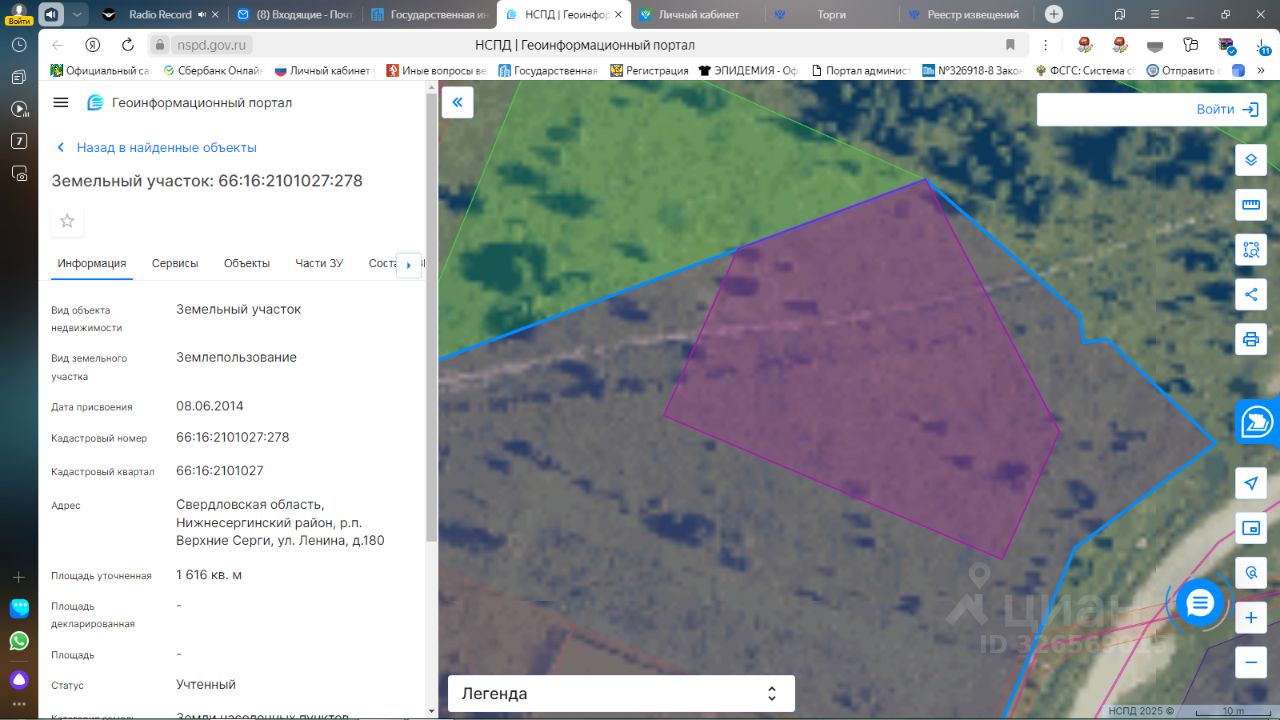
Task: Open the tab list dropdown in browser
Action: pyautogui.click(x=78, y=14)
